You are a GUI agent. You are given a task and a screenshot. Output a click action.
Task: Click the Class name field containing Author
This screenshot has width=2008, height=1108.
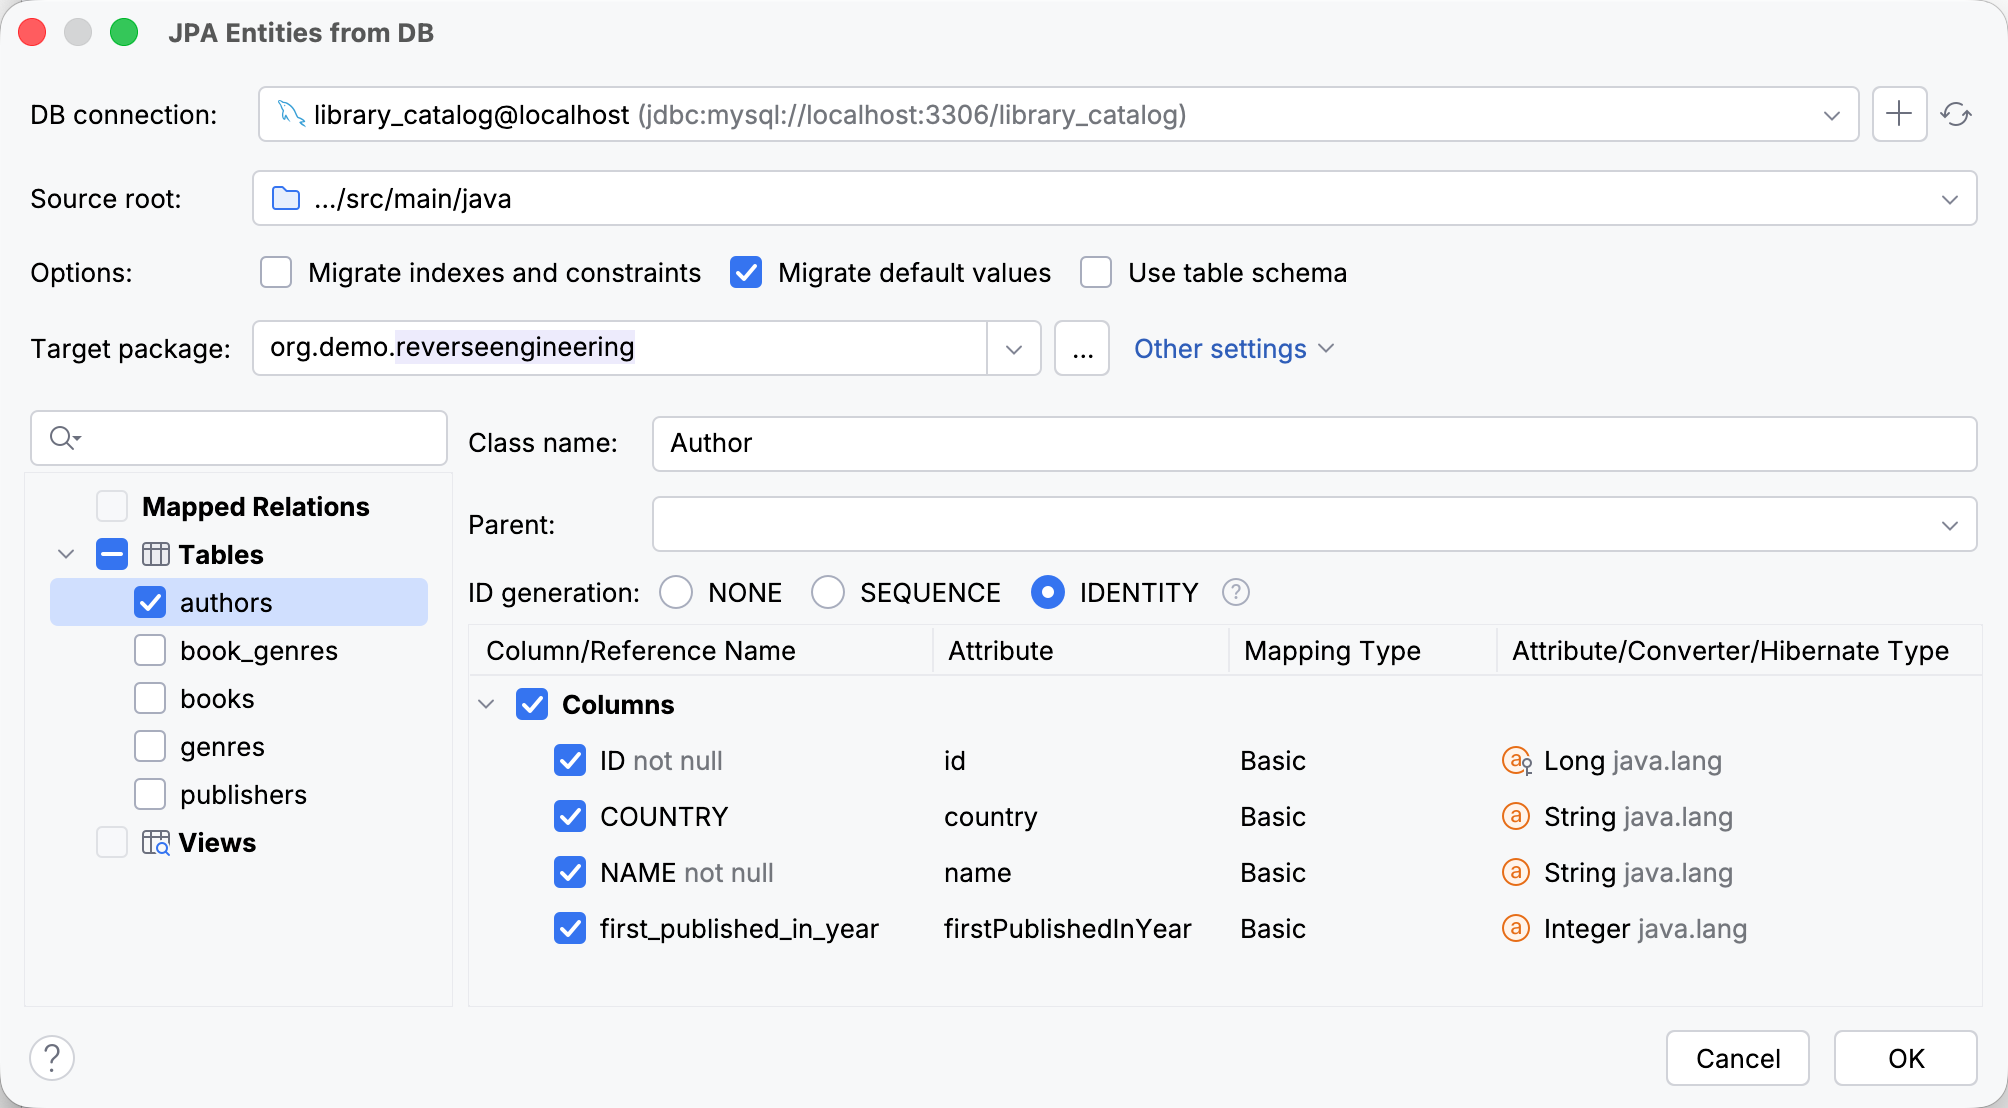tap(1314, 443)
